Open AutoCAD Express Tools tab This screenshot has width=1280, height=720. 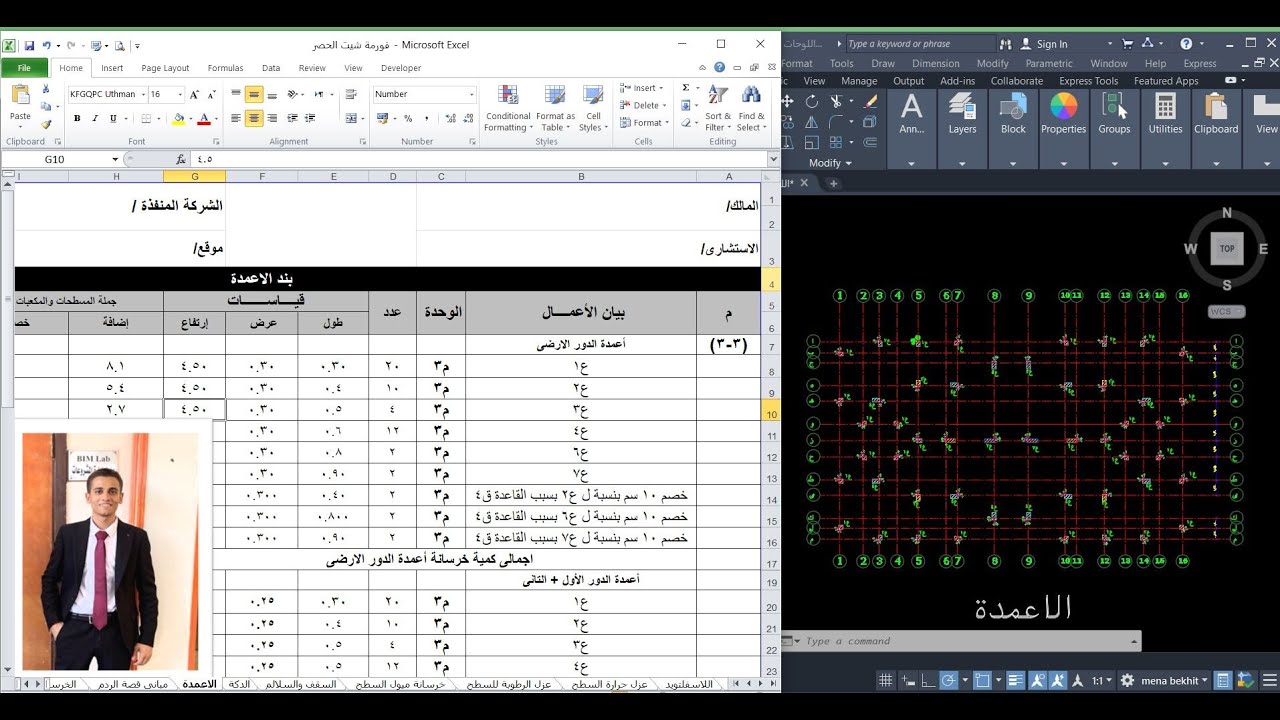tap(1089, 81)
